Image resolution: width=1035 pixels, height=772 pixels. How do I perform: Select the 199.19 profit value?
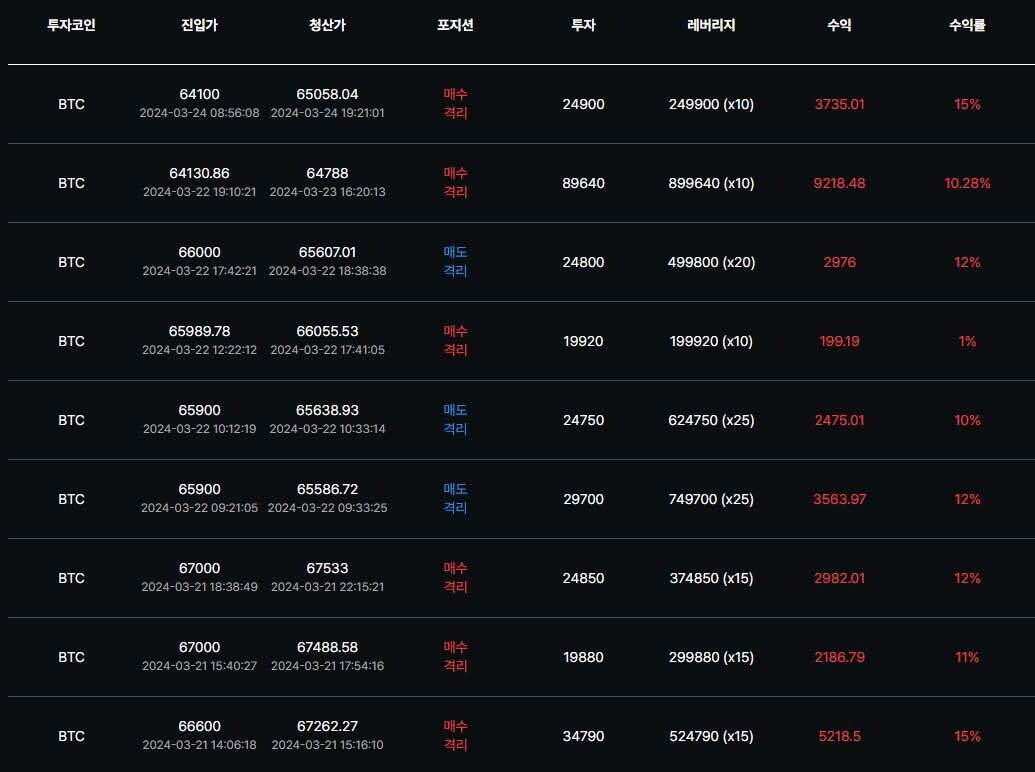pos(839,341)
